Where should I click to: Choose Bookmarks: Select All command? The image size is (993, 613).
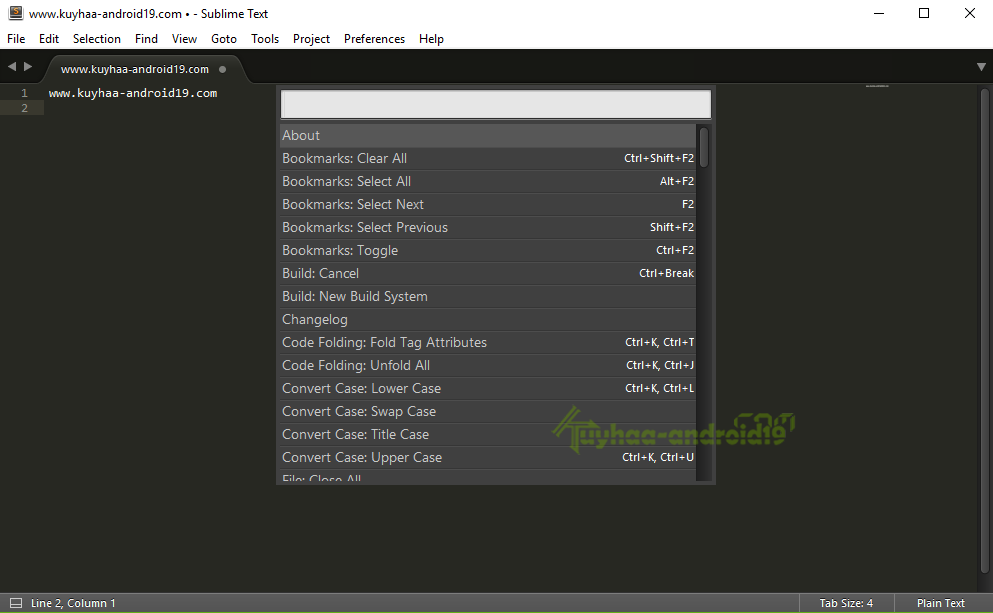(x=488, y=181)
